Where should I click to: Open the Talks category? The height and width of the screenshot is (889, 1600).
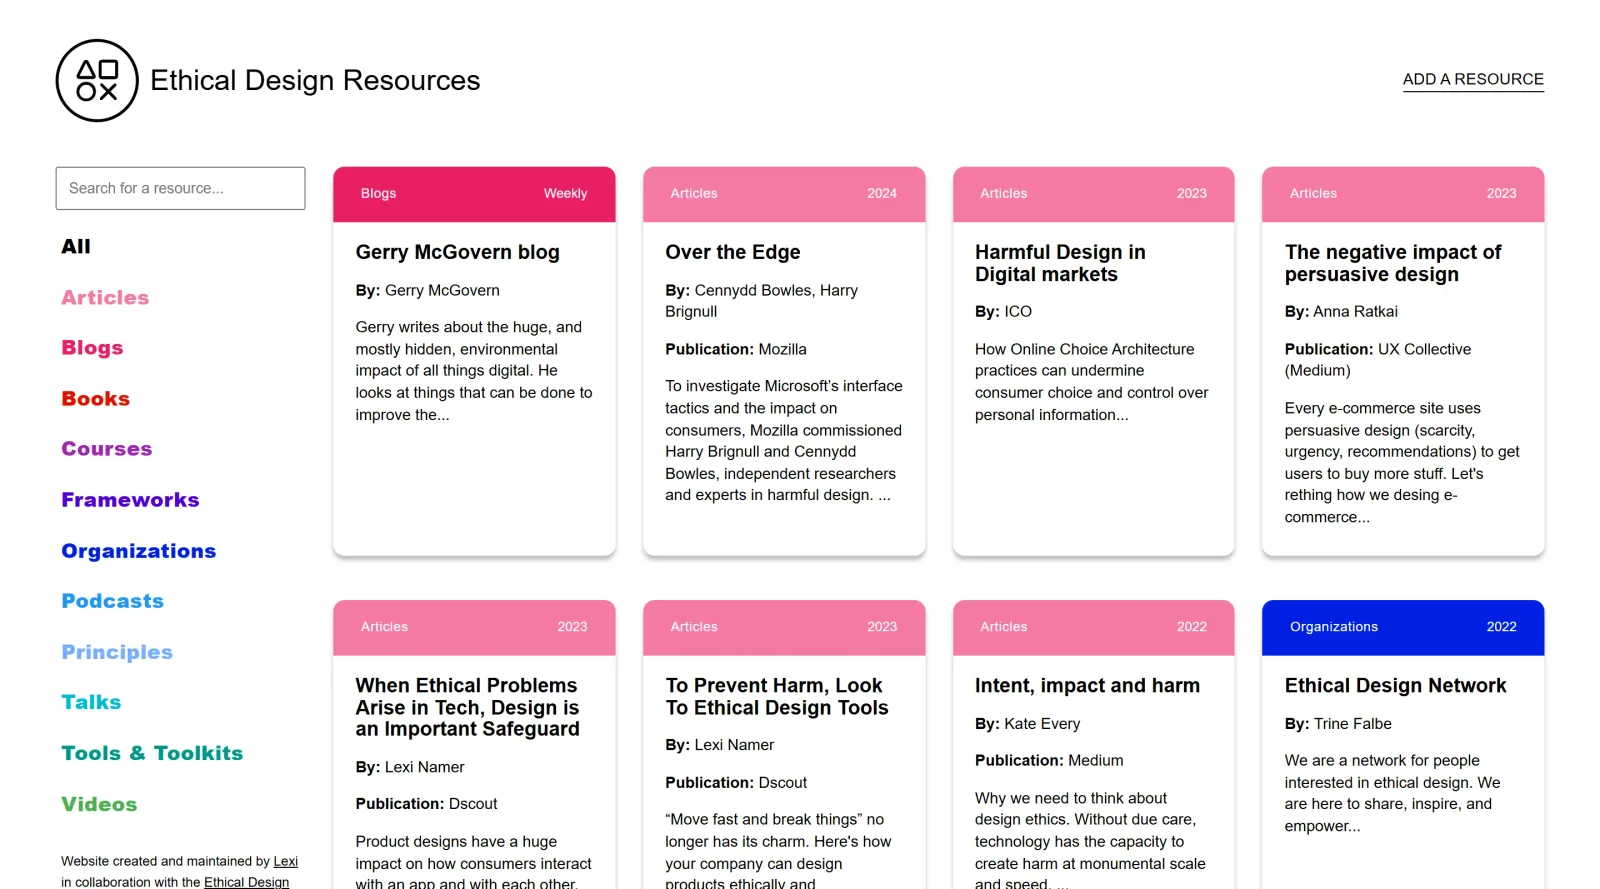coord(91,701)
